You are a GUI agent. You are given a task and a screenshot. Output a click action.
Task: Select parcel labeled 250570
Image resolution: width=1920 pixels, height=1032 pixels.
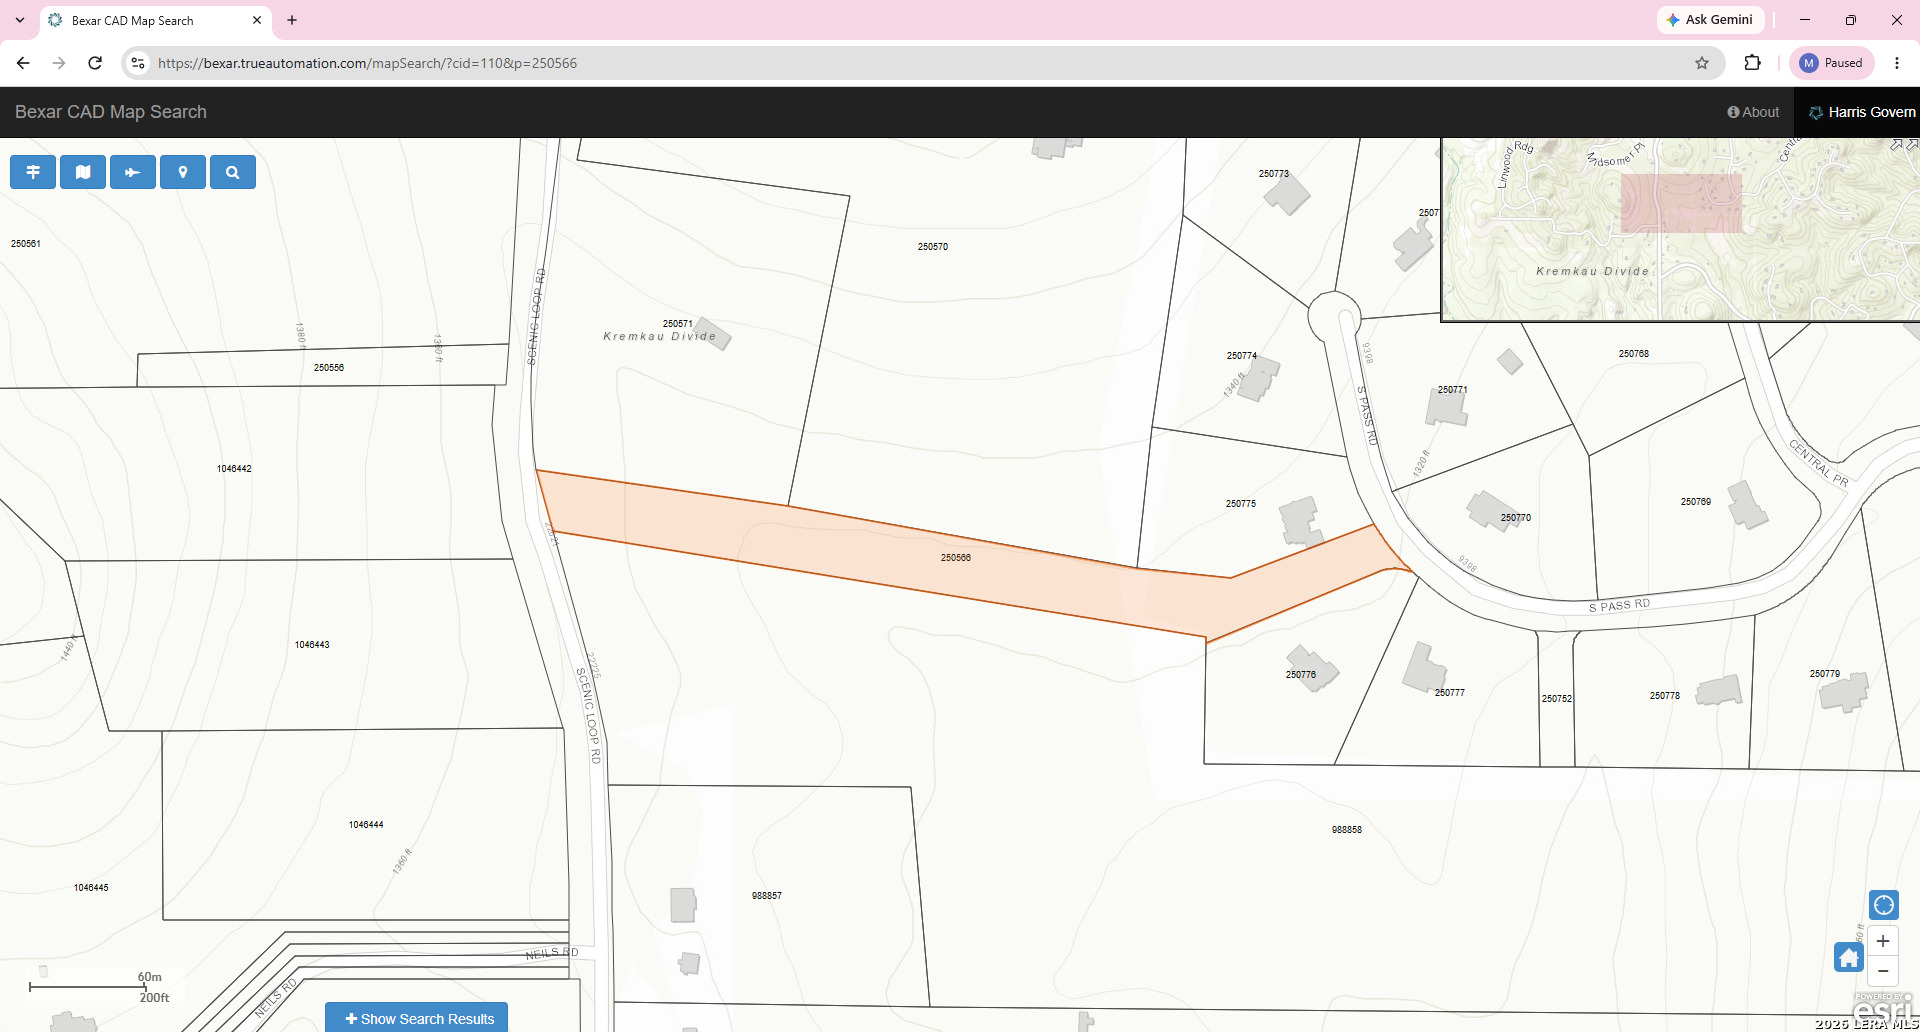[x=933, y=247]
